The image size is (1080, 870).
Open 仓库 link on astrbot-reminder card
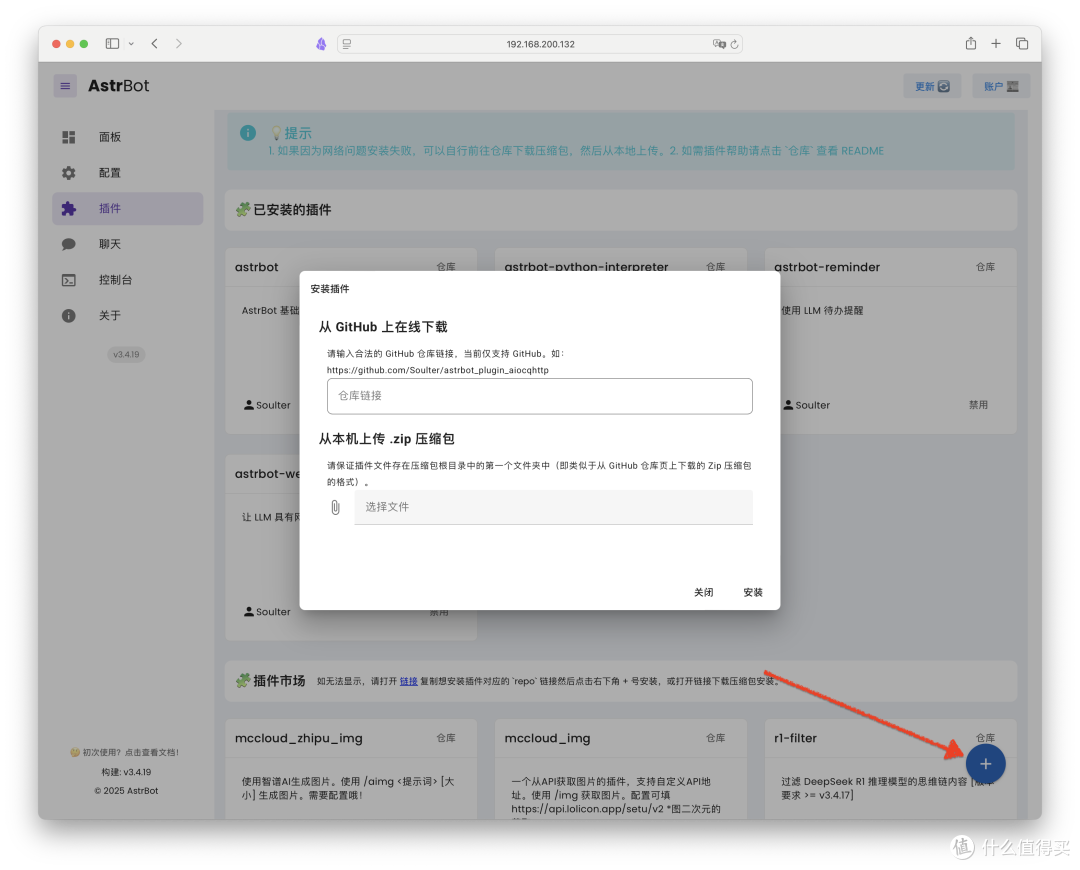click(985, 267)
